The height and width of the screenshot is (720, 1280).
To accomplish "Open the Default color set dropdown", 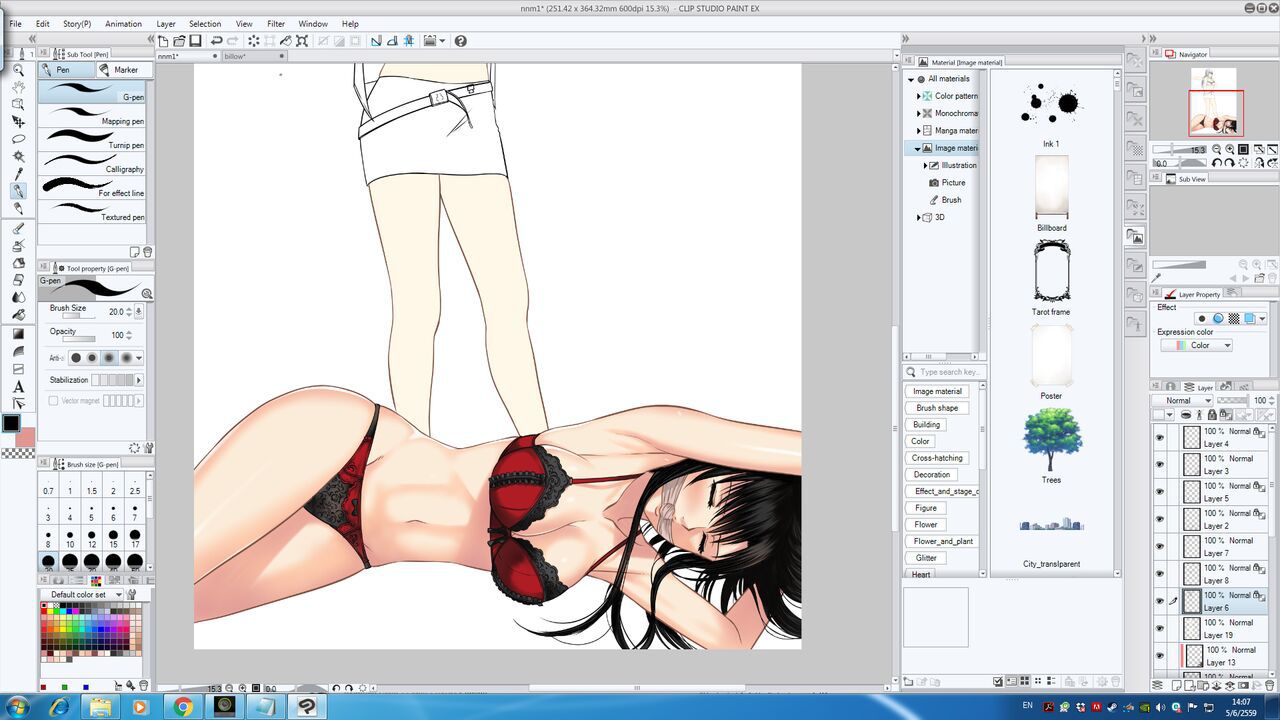I will (x=81, y=594).
